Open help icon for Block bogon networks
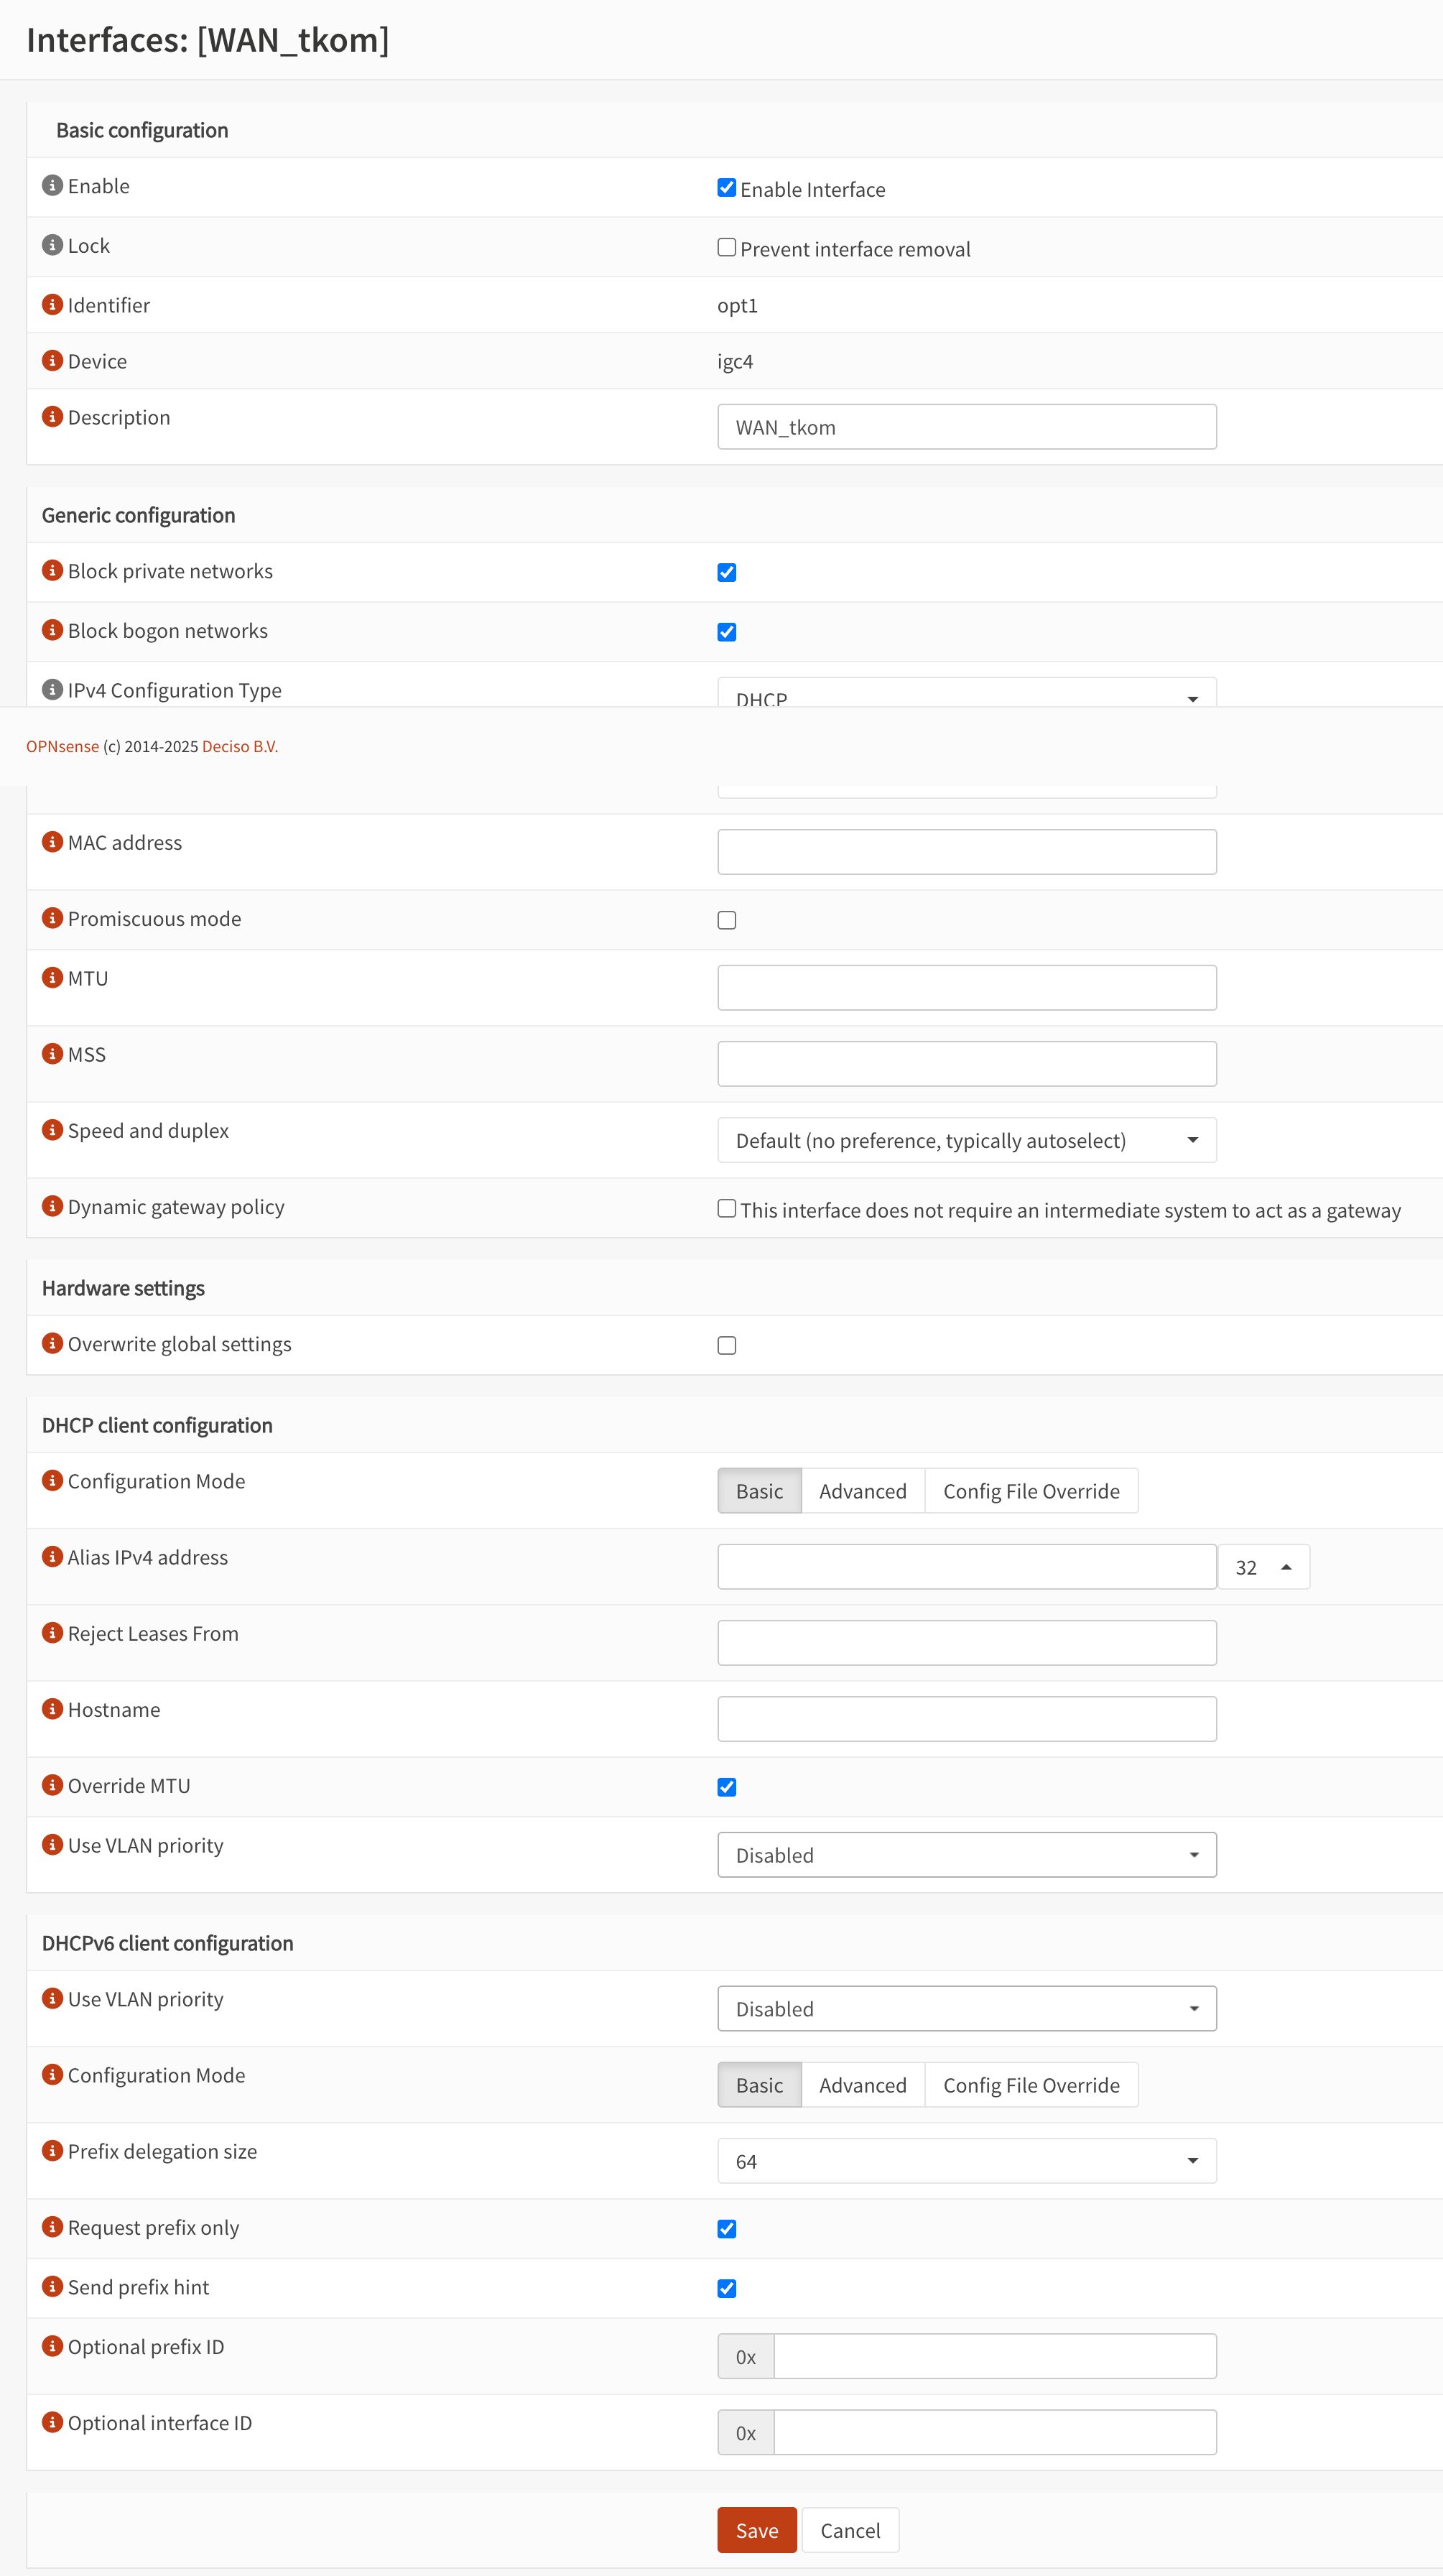 pyautogui.click(x=52, y=630)
